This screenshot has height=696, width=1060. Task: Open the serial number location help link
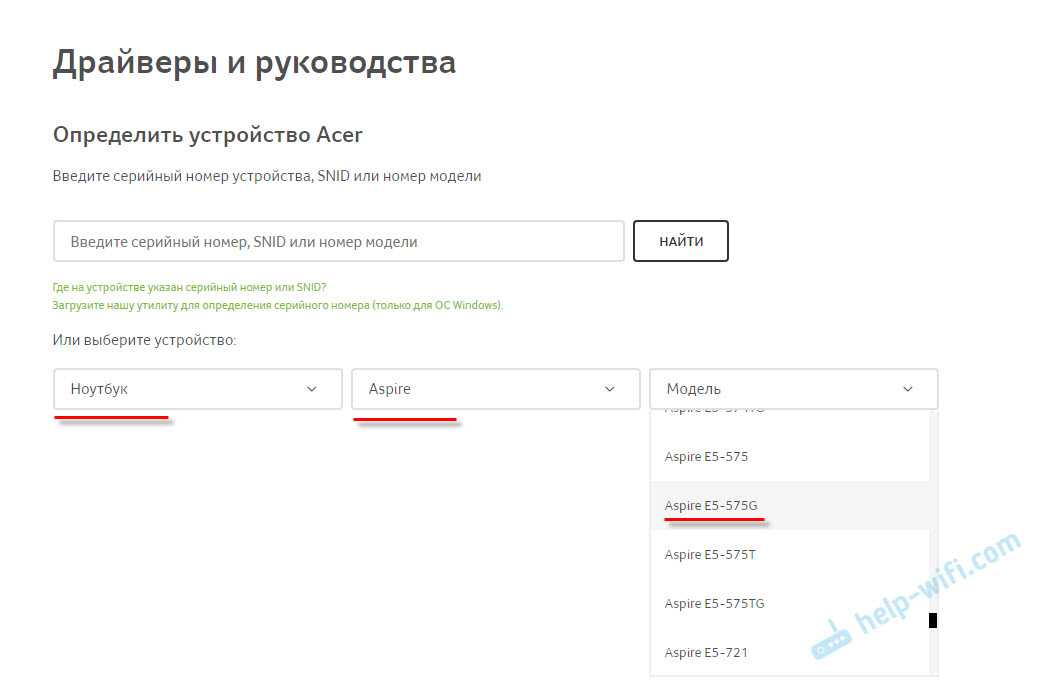pyautogui.click(x=189, y=287)
